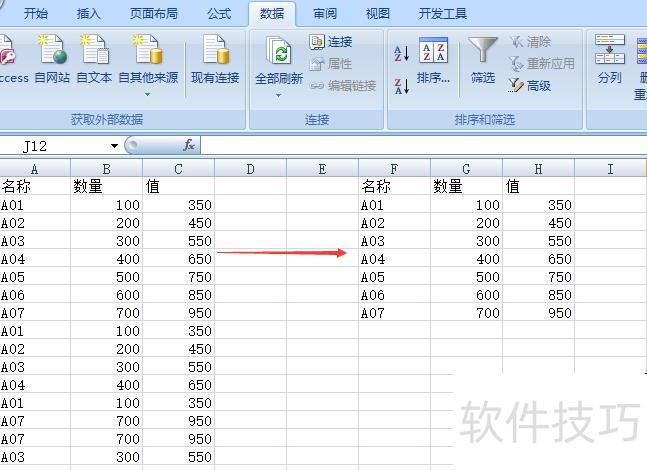The height and width of the screenshot is (470, 647).
Task: Click Properties (属性) button
Action: click(x=331, y=64)
